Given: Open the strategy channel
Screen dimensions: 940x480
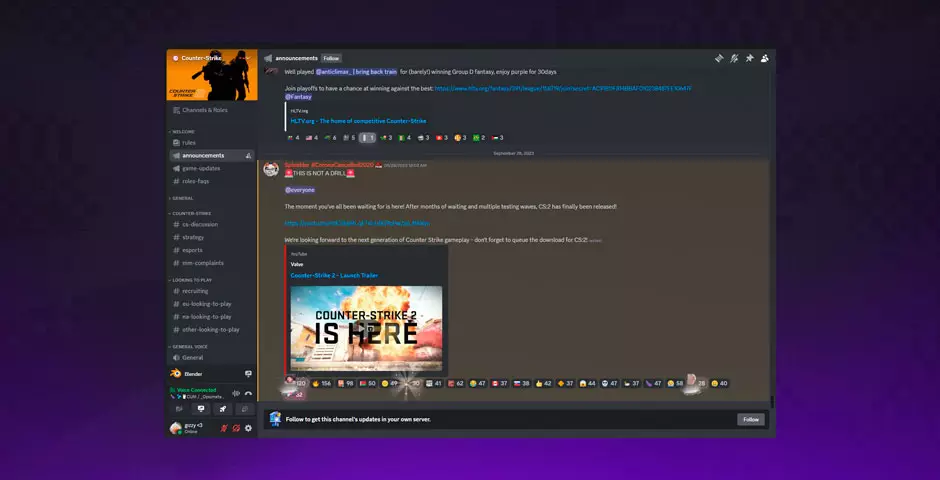Looking at the screenshot, I should point(212,237).
